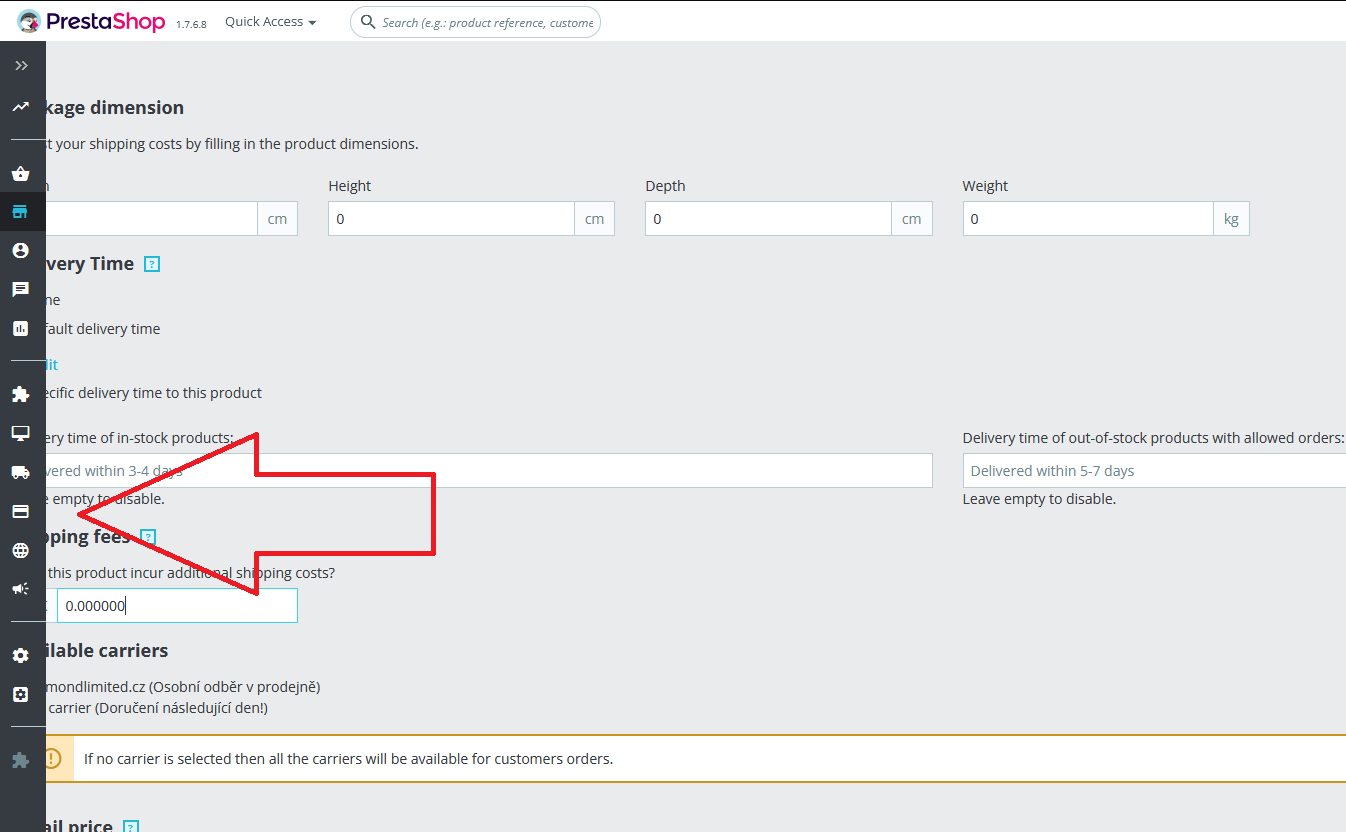
Task: Focus the Depth input field
Action: point(768,219)
